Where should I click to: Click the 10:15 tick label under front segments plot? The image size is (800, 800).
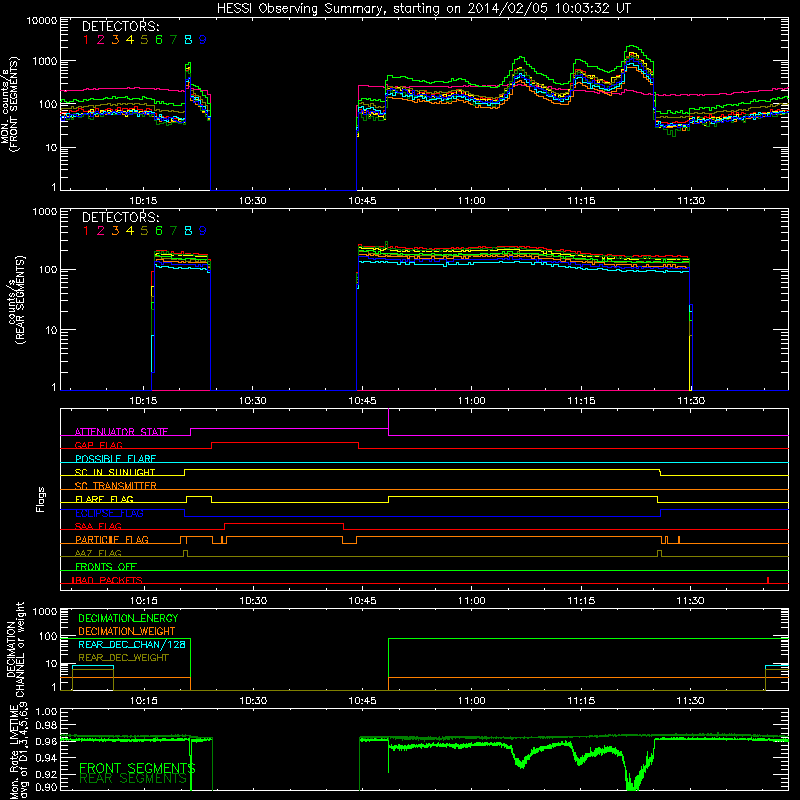[143, 201]
